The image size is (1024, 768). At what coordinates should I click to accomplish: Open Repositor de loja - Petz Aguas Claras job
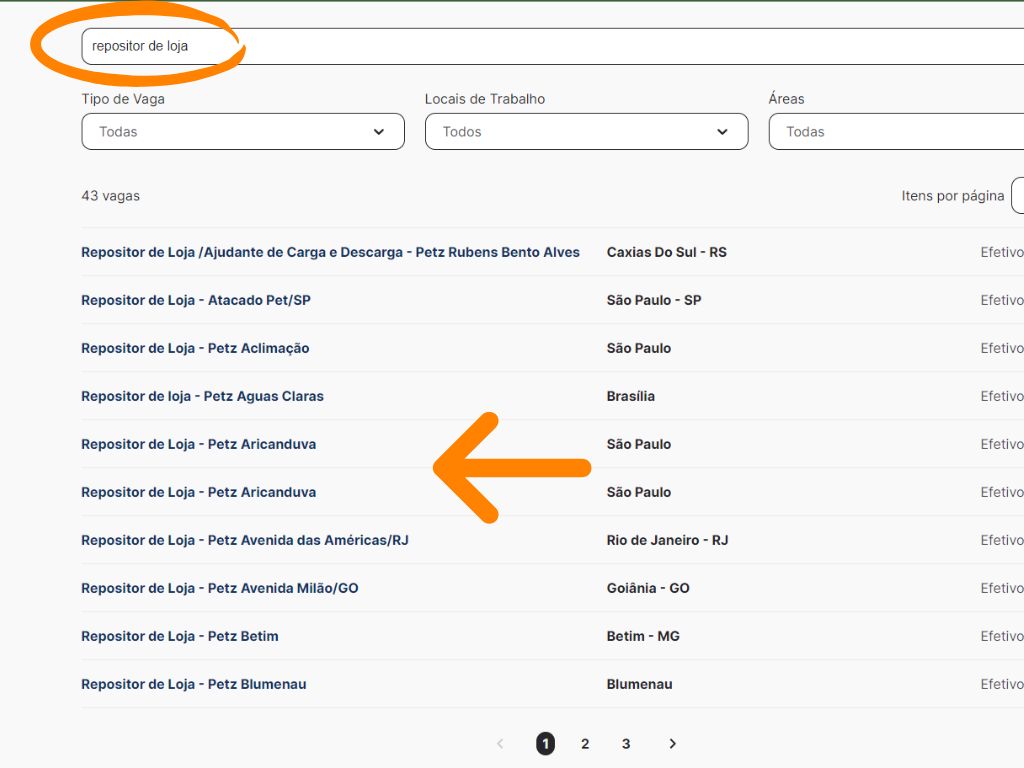click(202, 396)
